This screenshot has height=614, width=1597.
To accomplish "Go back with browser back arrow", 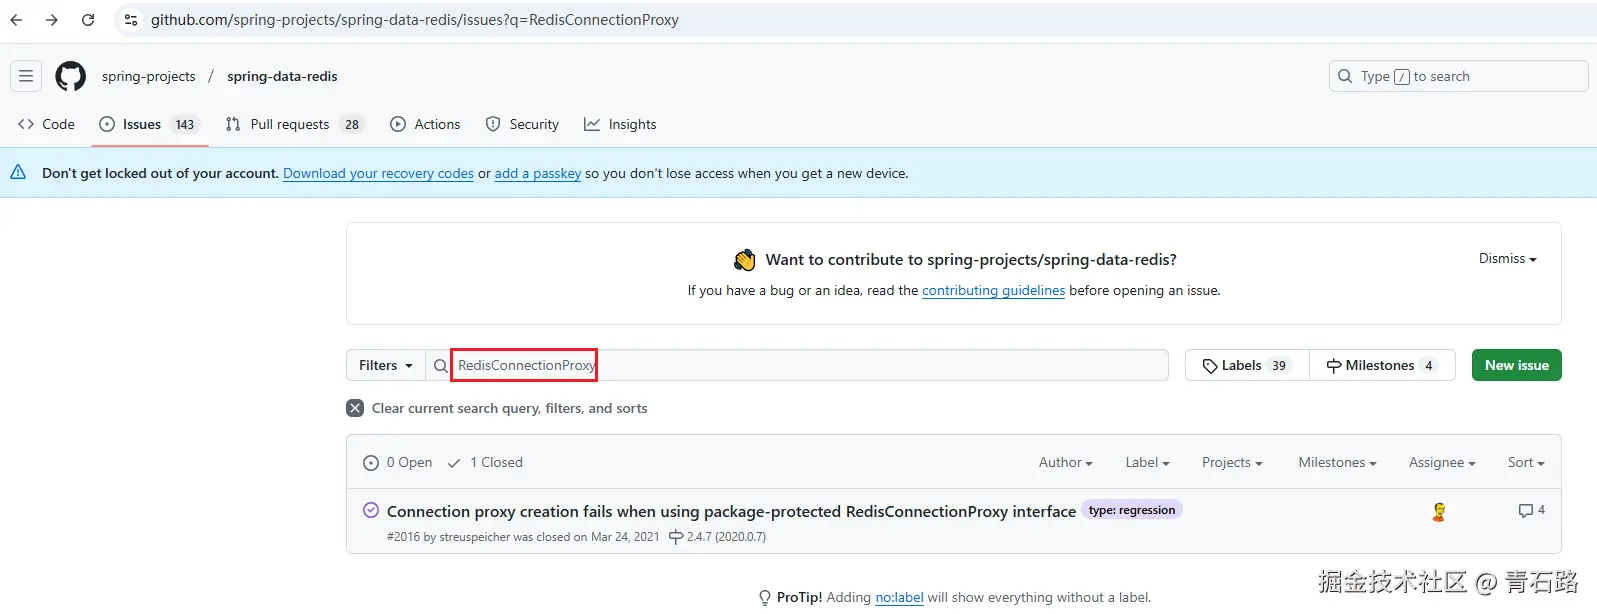I will 17,20.
